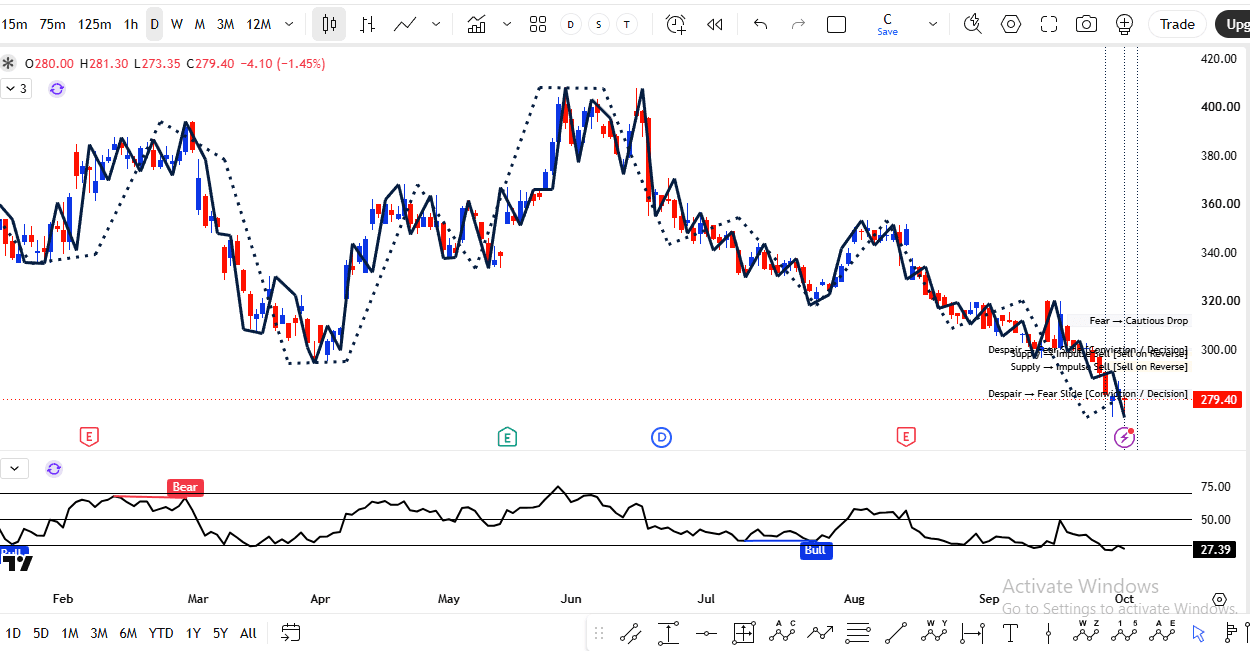The height and width of the screenshot is (651, 1250).
Task: Open the layout setup square icon
Action: pyautogui.click(x=836, y=24)
